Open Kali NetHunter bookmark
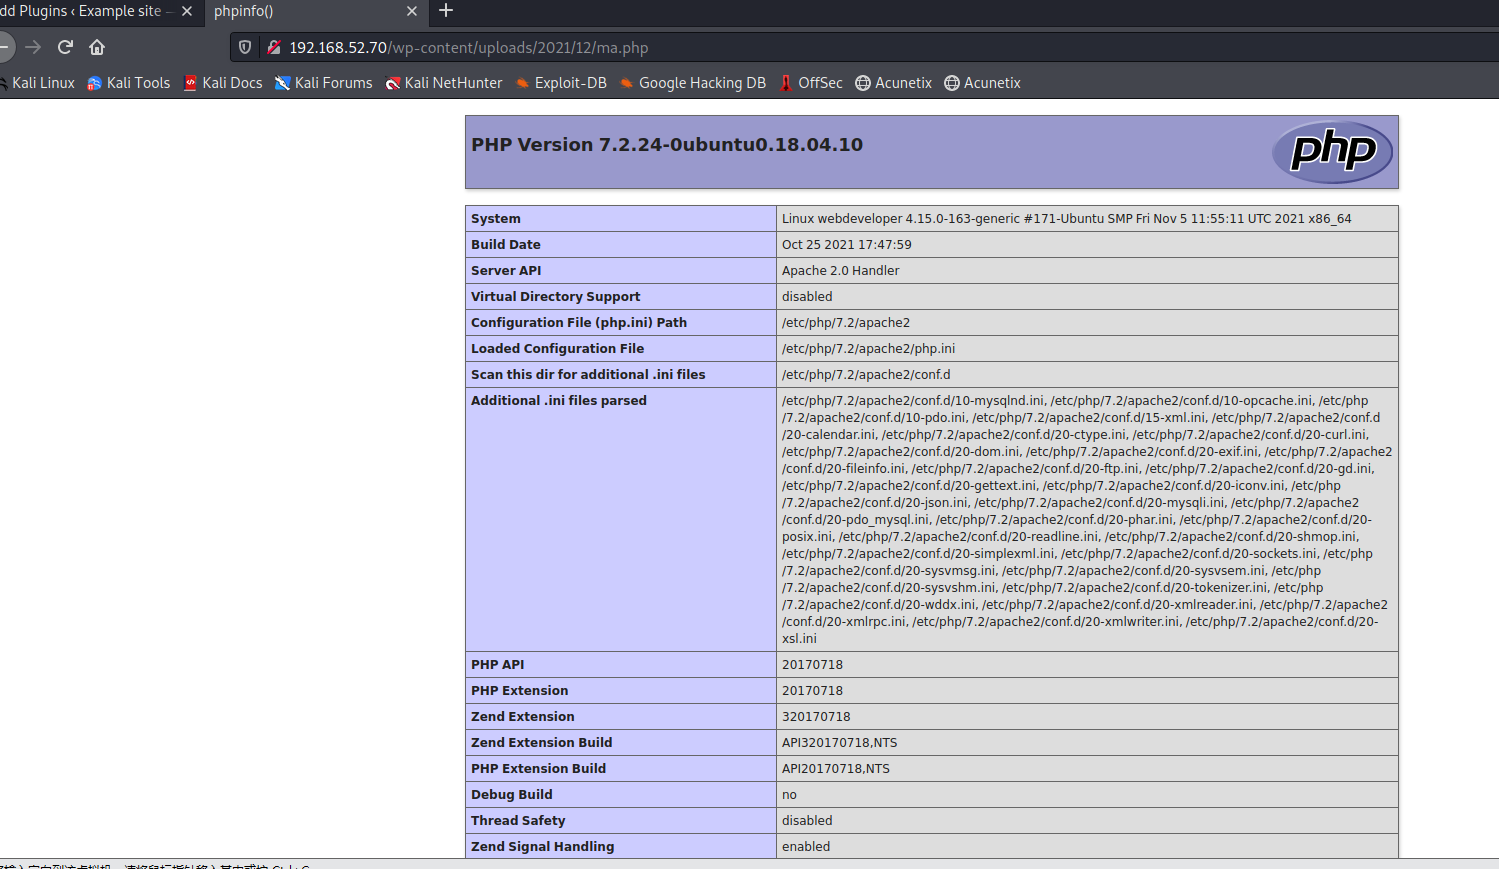The width and height of the screenshot is (1499, 869). point(444,83)
